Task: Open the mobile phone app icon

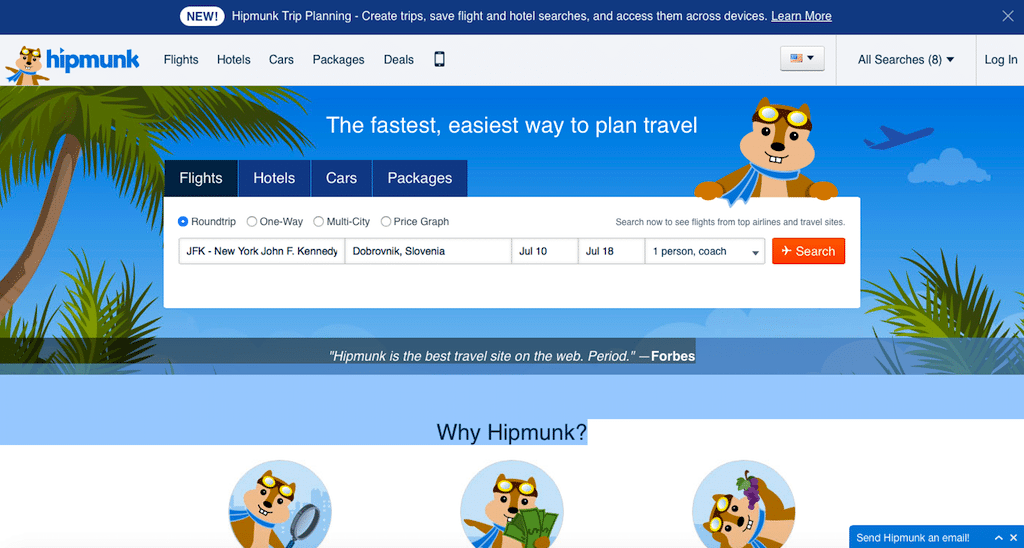Action: pyautogui.click(x=440, y=59)
